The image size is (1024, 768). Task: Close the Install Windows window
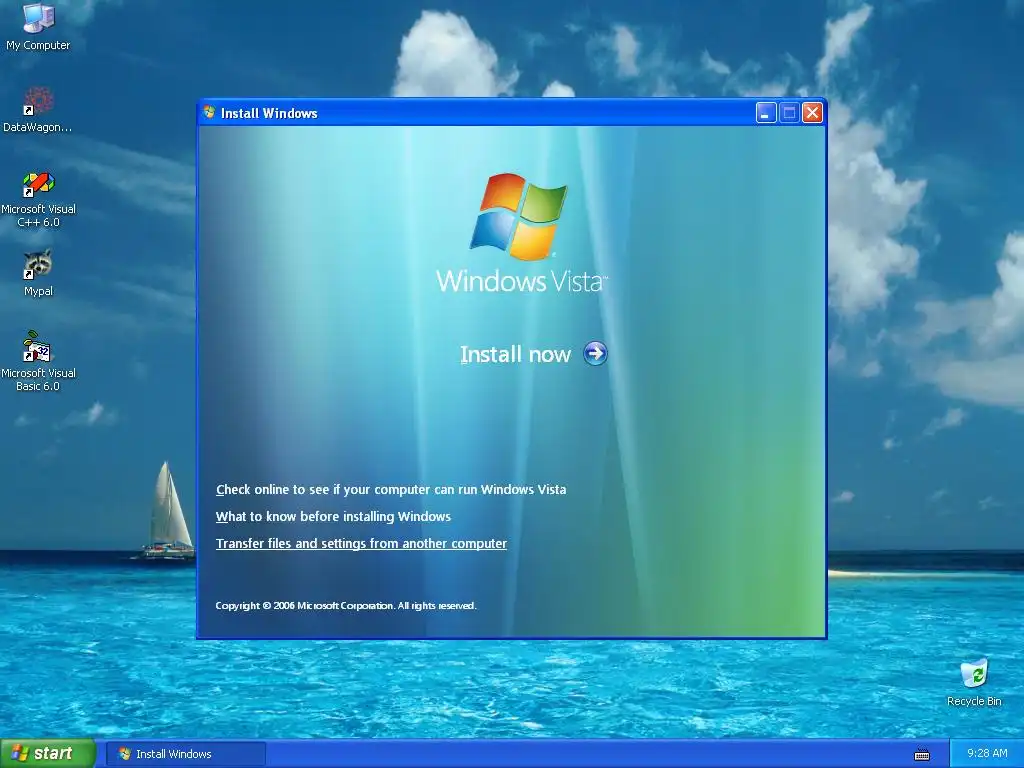coord(812,113)
